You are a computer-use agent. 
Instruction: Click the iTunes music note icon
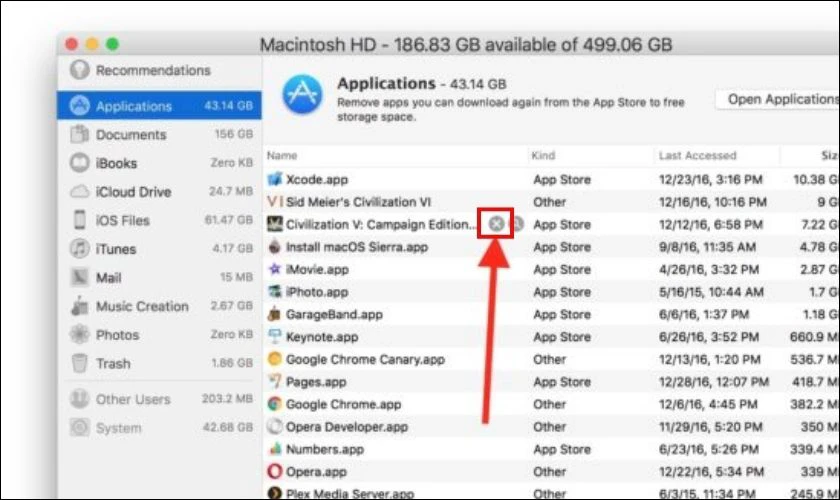(79, 249)
